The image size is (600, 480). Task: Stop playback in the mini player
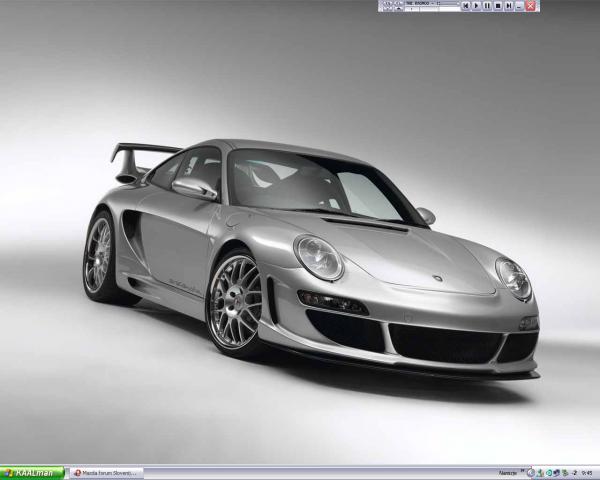click(x=497, y=6)
